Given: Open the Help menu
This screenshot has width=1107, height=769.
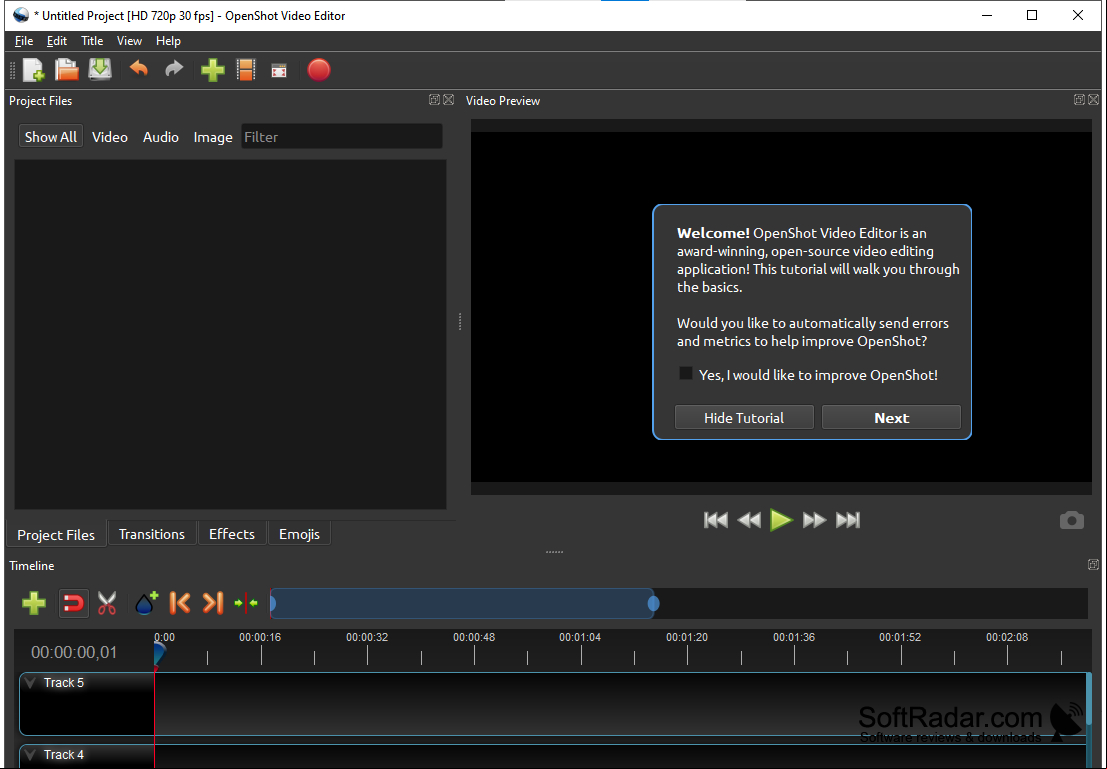Looking at the screenshot, I should tap(168, 41).
